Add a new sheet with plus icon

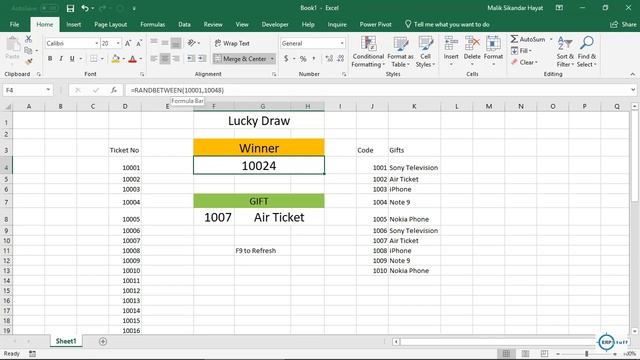coord(103,341)
